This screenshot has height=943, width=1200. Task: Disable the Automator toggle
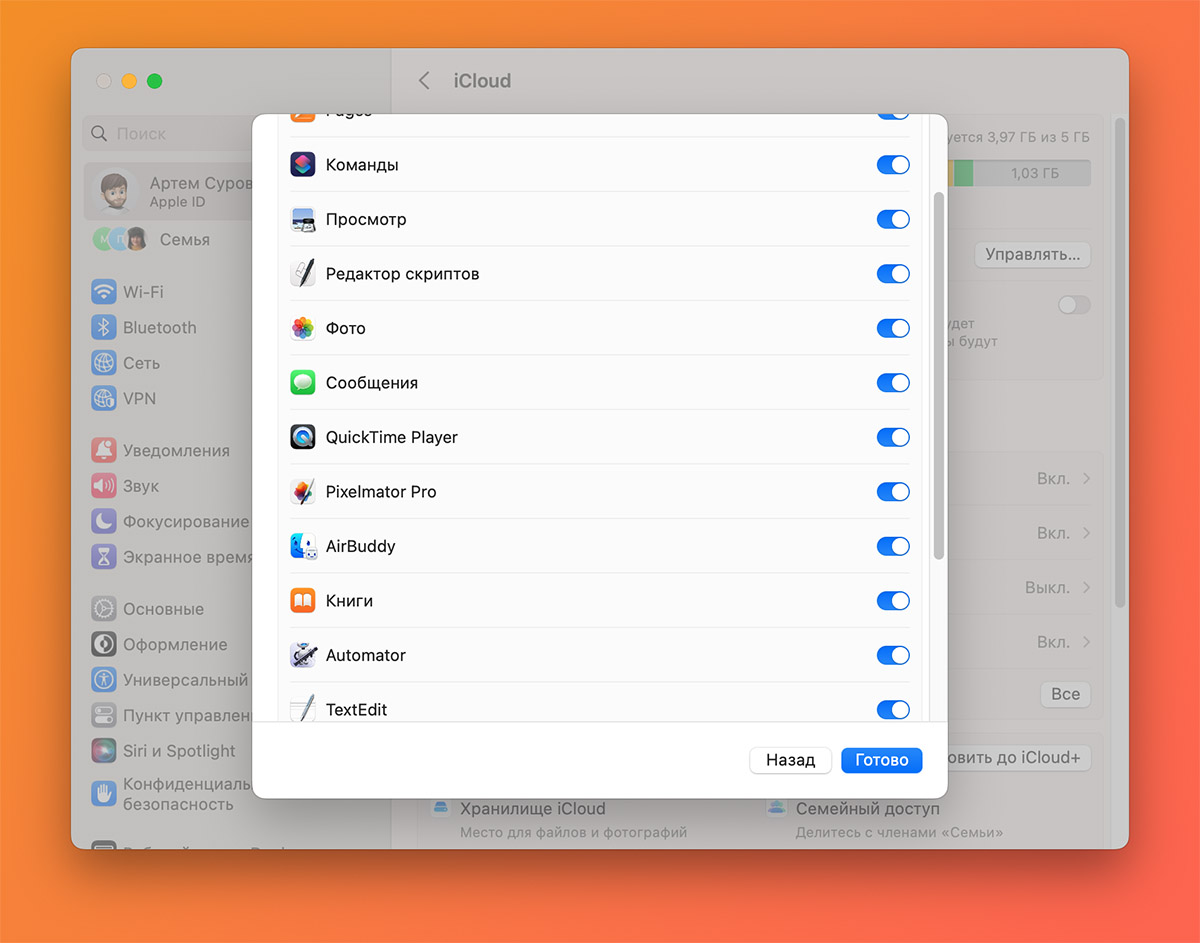coord(893,655)
